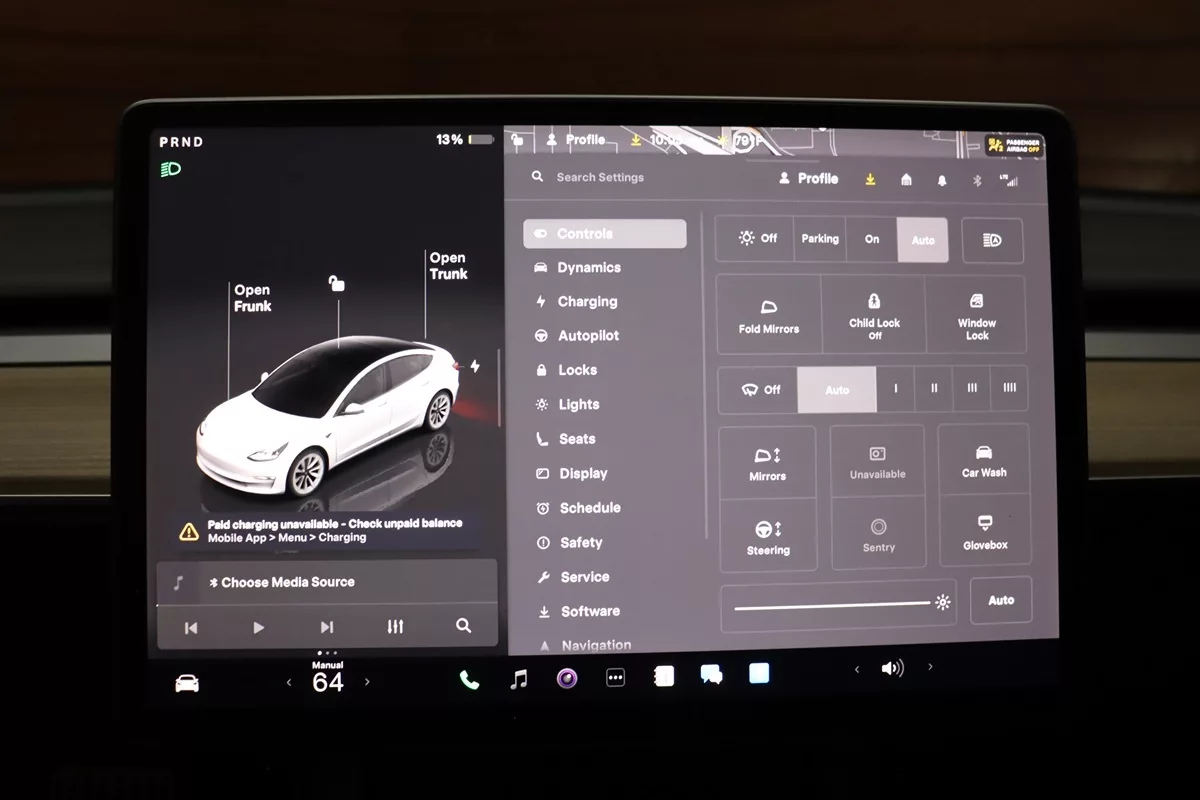Open the music note app in dock
Viewport: 1200px width, 800px height.
click(x=518, y=680)
